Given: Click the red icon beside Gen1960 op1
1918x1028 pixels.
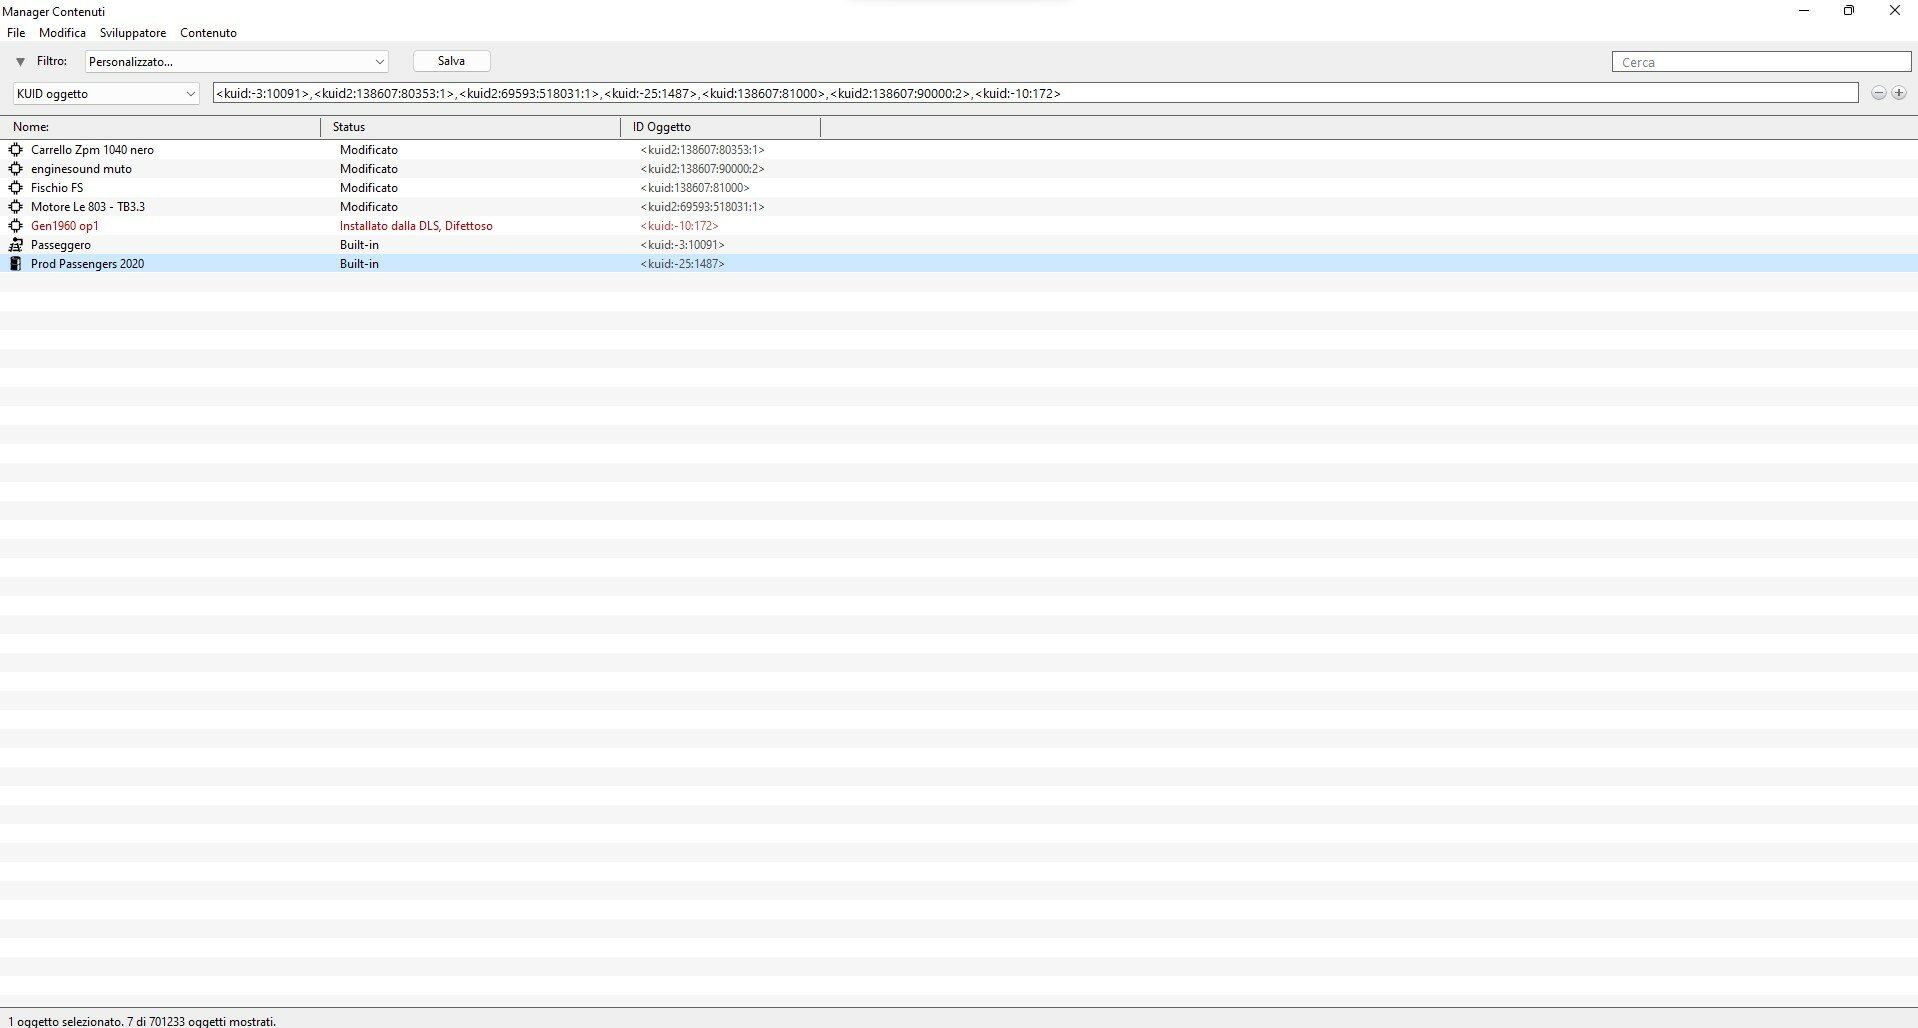Looking at the screenshot, I should [x=15, y=226].
